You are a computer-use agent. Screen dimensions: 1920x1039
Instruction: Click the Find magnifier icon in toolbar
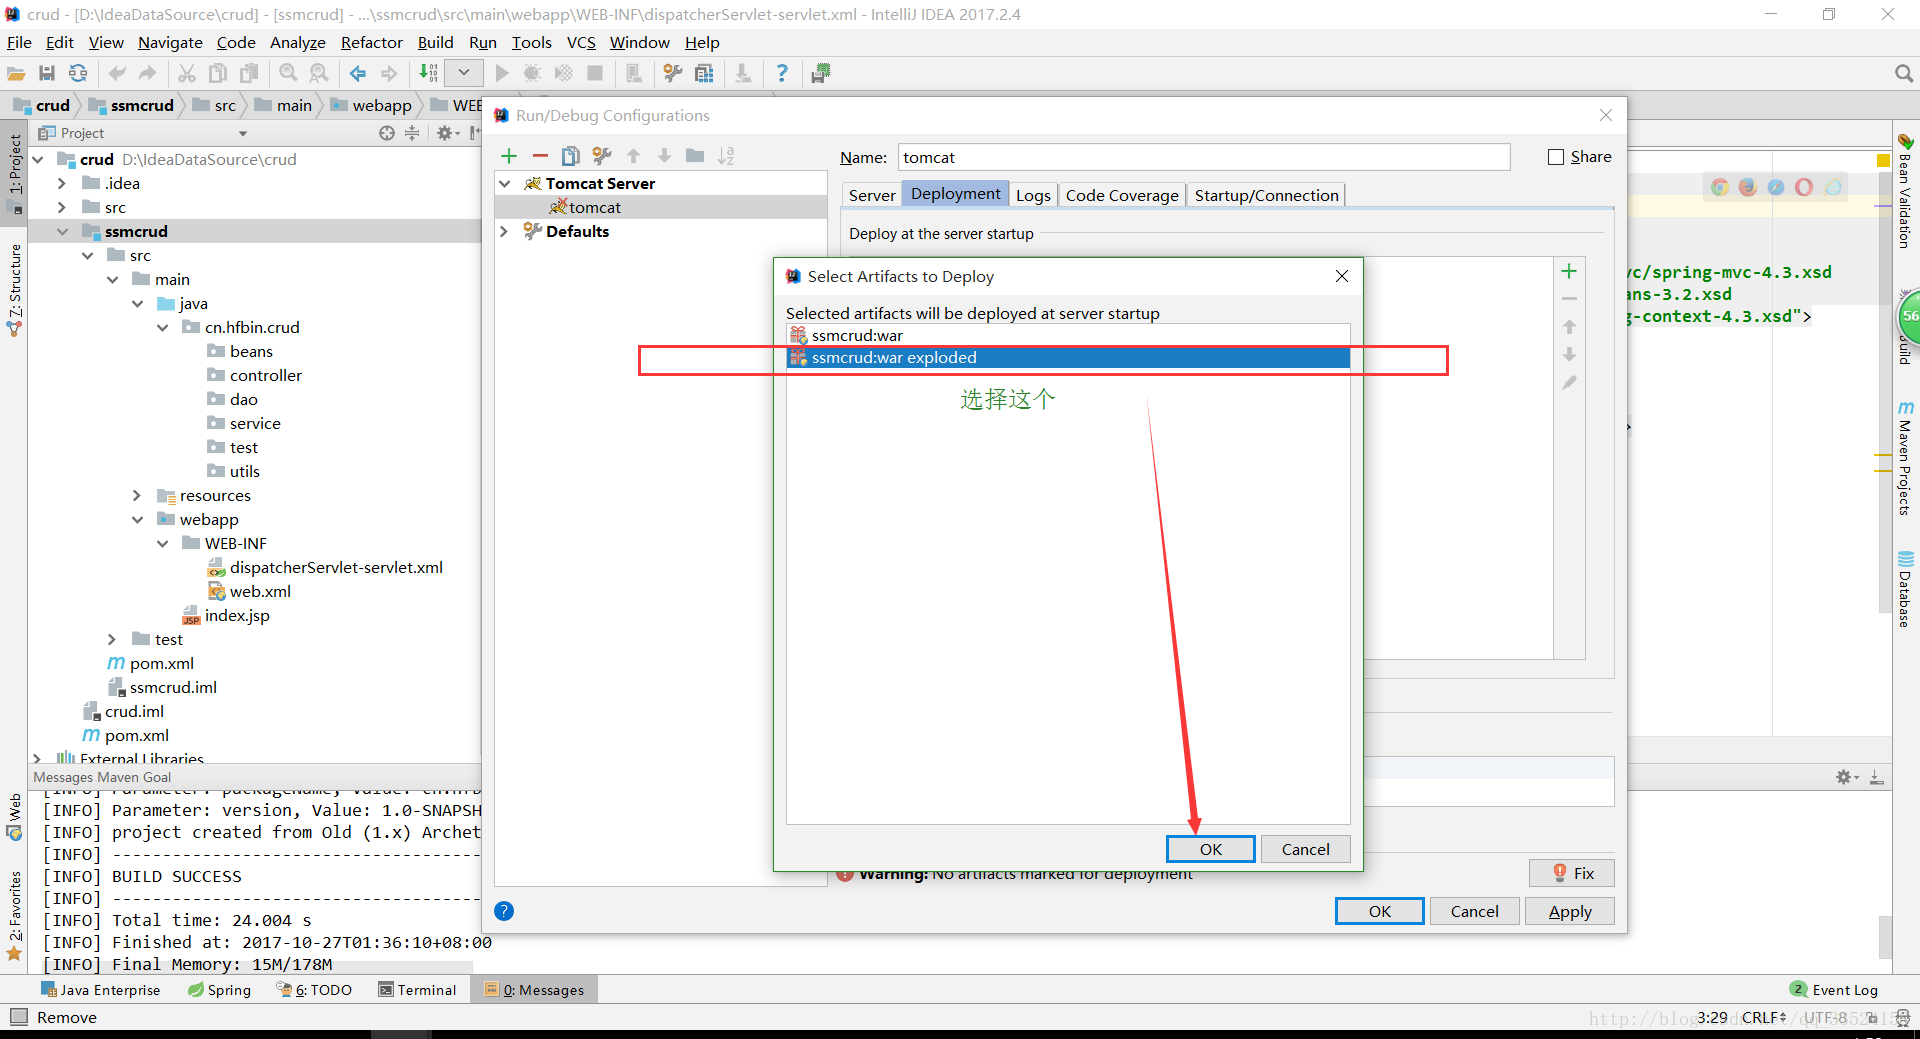pos(288,73)
